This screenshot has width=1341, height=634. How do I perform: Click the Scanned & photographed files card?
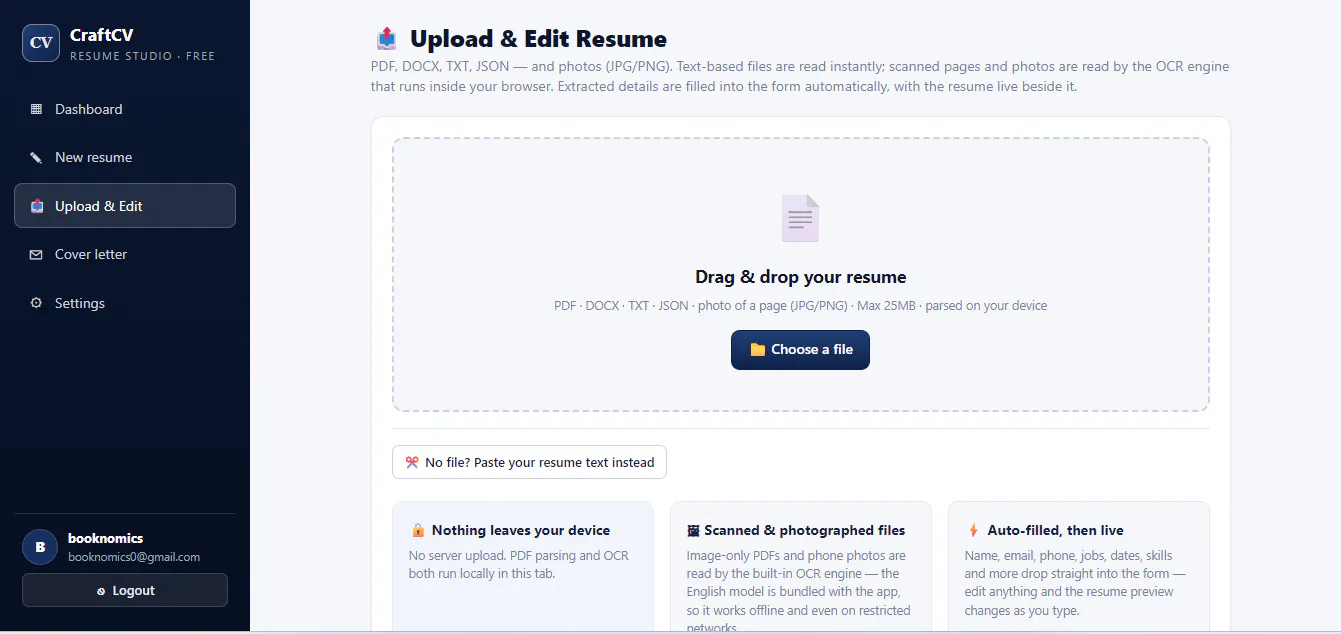point(801,567)
